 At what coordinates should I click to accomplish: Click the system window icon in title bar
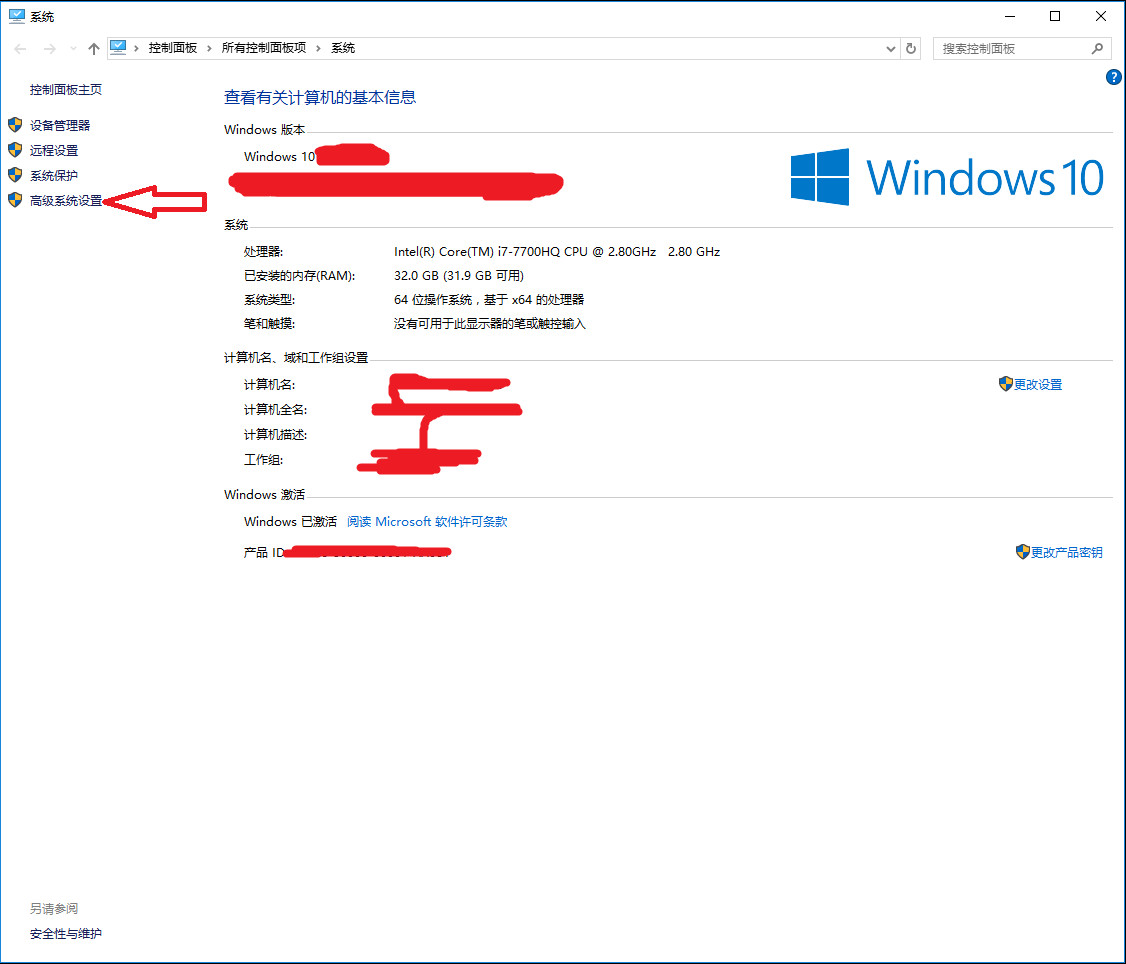pyautogui.click(x=17, y=16)
